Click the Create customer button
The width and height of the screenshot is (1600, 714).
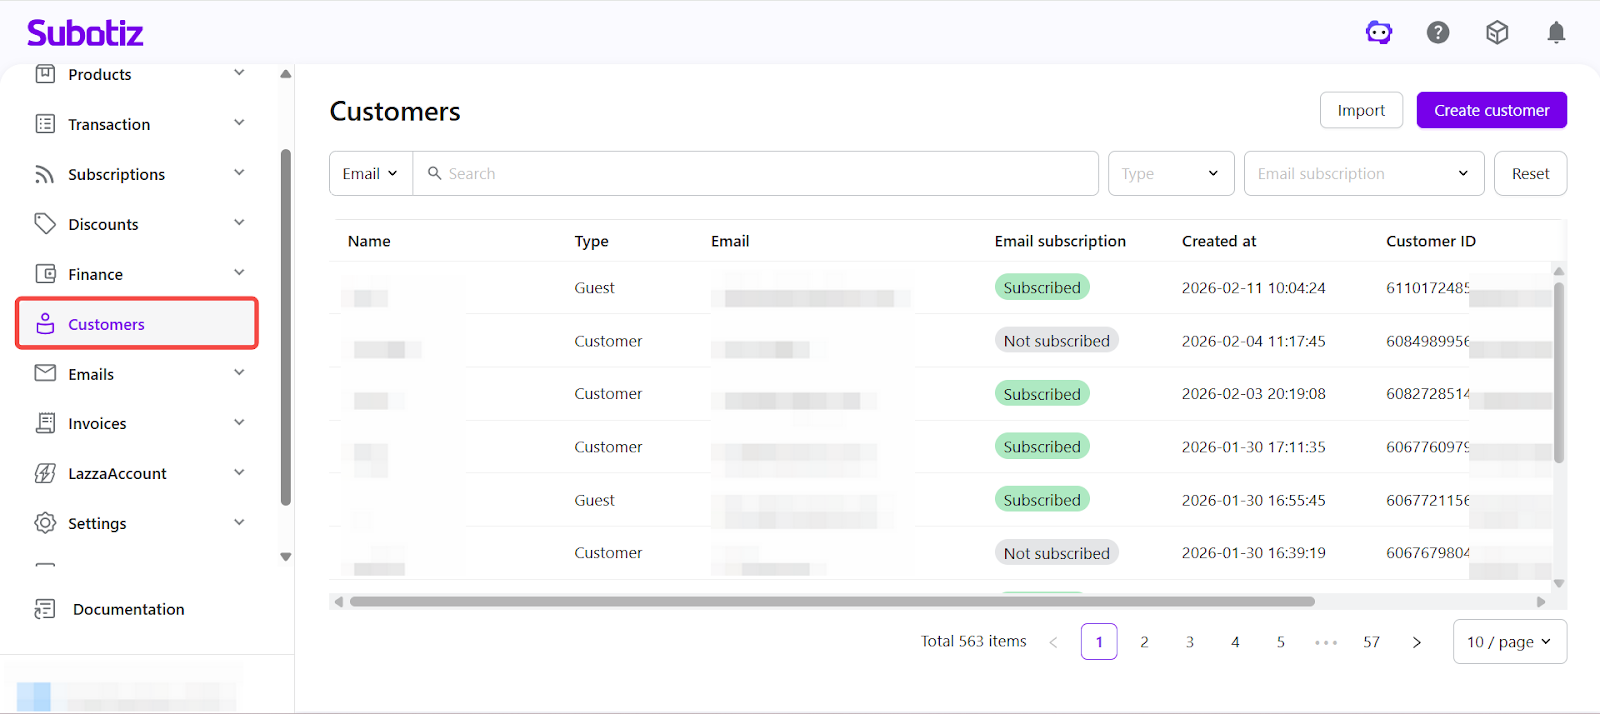[1491, 110]
